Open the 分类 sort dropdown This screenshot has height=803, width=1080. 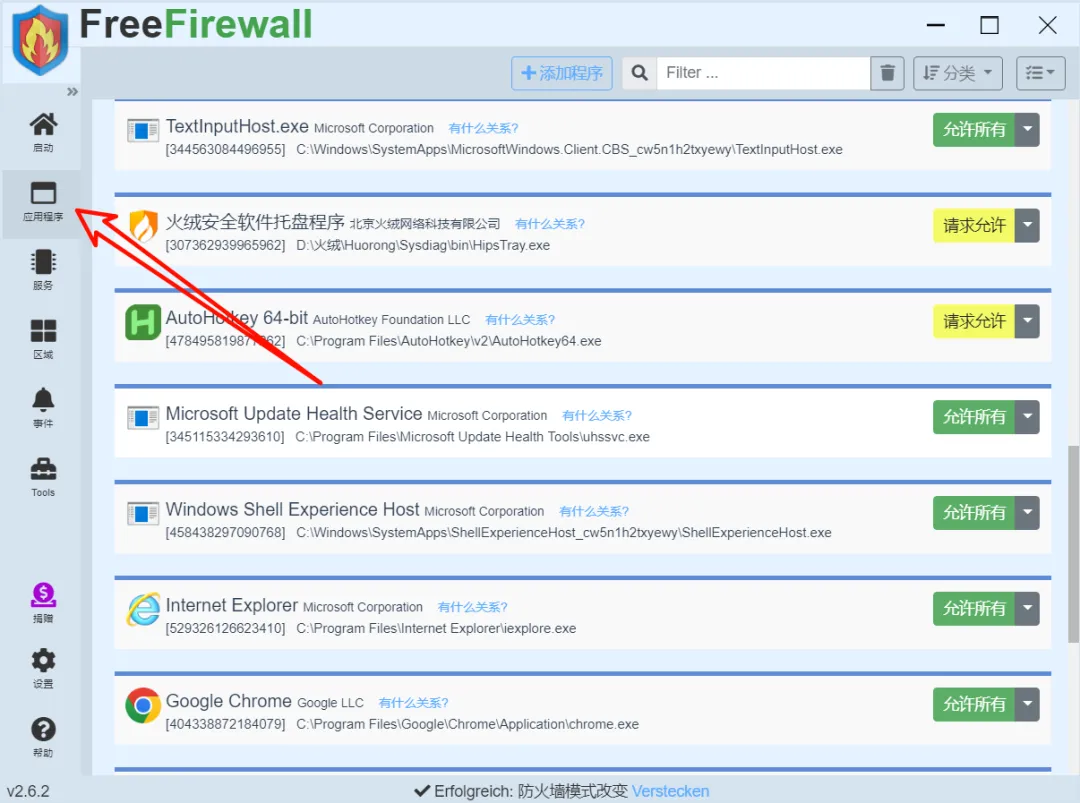pyautogui.click(x=957, y=73)
